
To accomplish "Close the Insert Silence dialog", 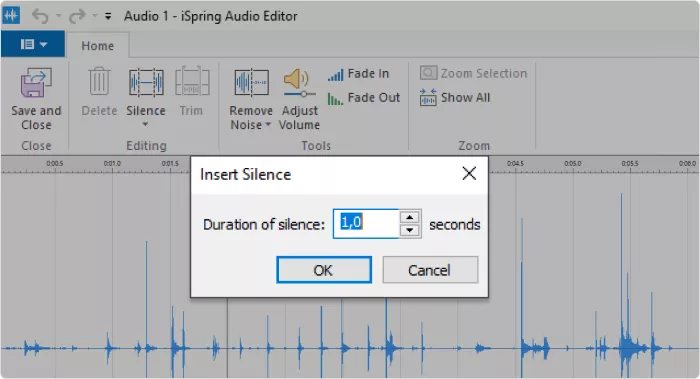I will 469,174.
